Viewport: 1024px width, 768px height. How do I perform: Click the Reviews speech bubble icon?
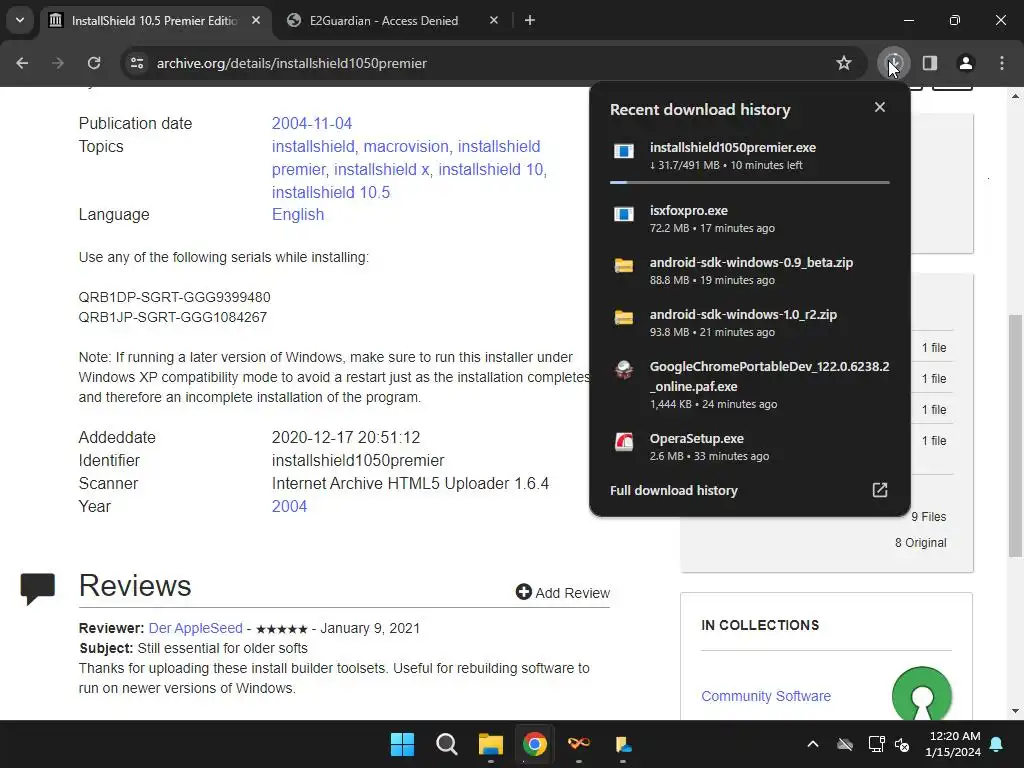[x=38, y=589]
